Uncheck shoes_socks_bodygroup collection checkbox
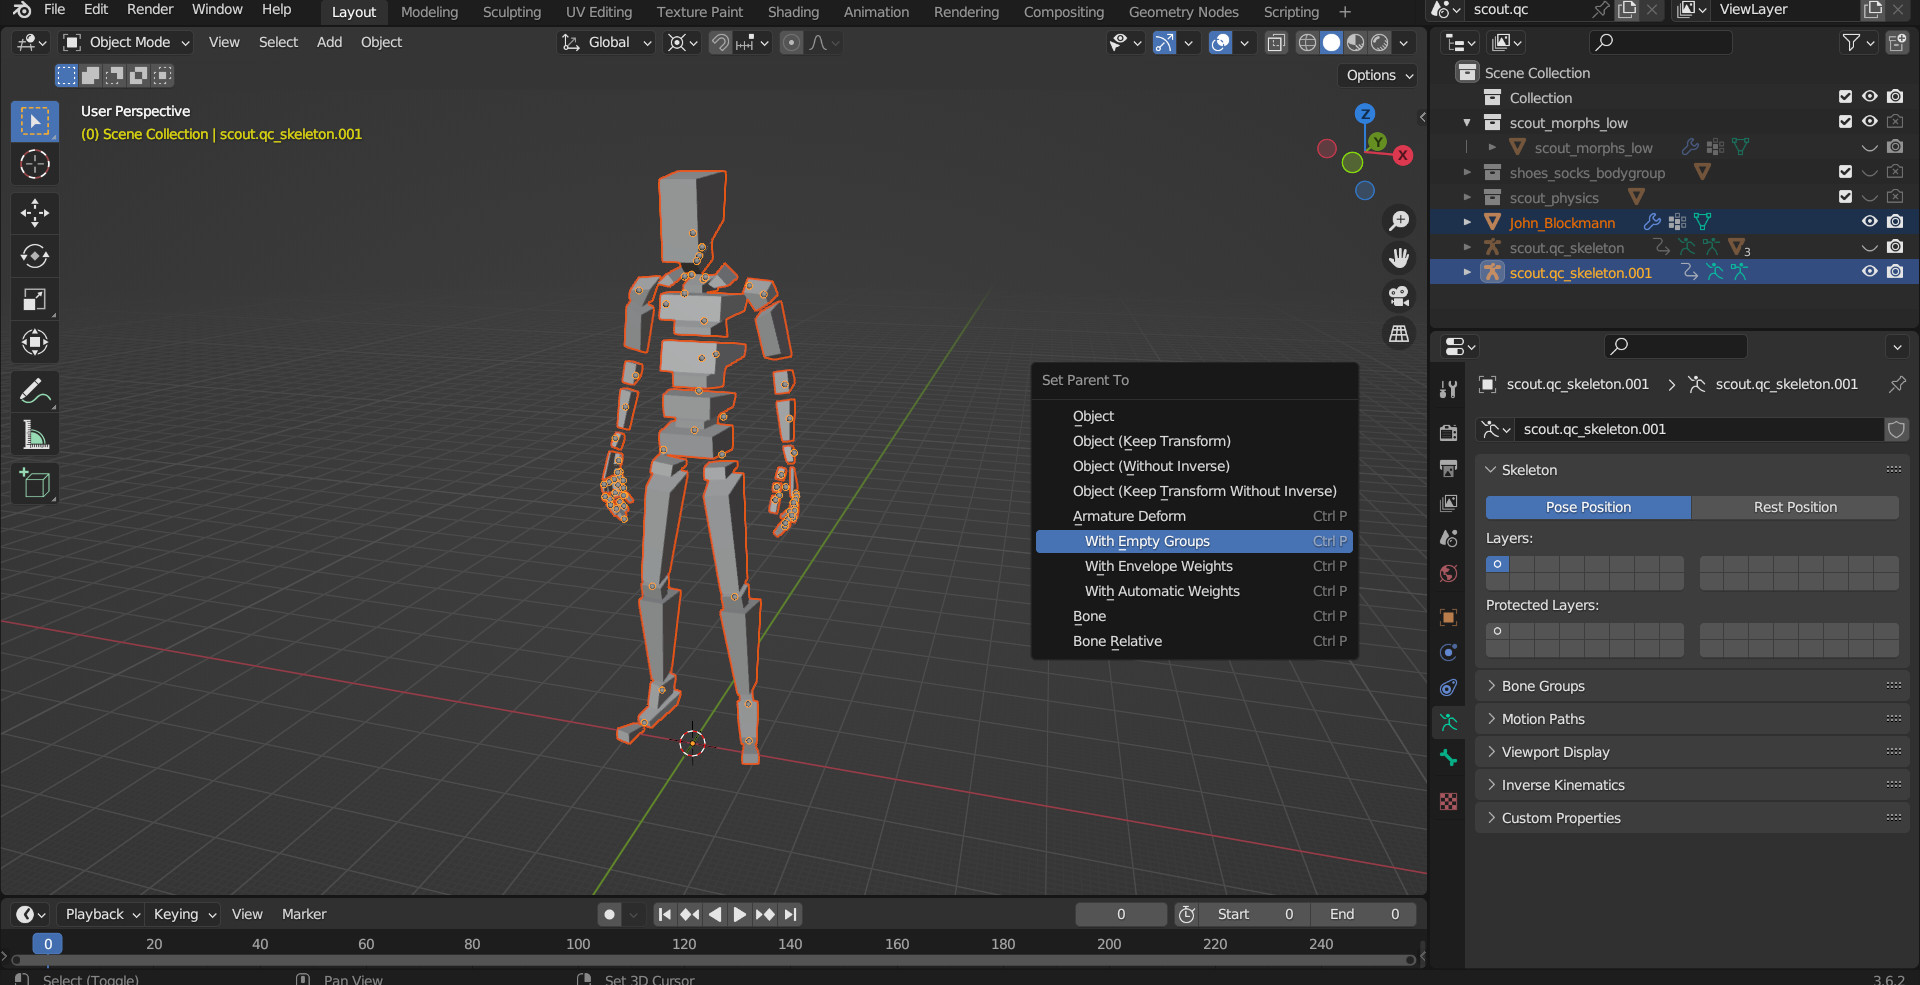Image resolution: width=1920 pixels, height=985 pixels. [1845, 172]
